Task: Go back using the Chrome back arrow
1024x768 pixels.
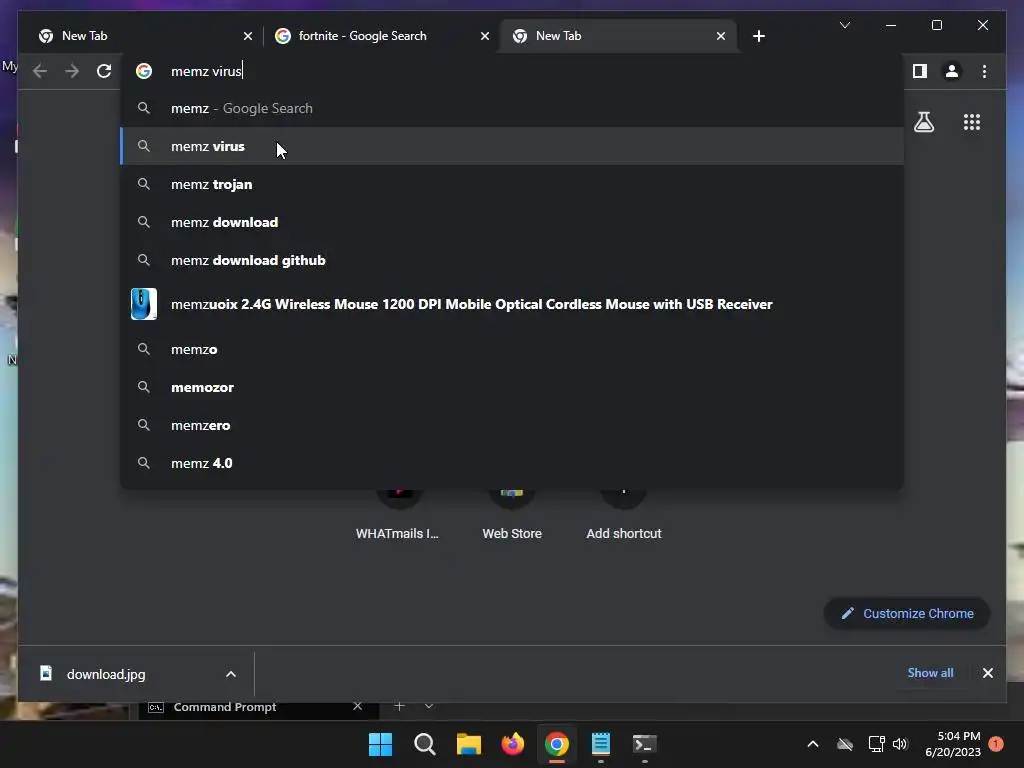Action: click(x=40, y=71)
